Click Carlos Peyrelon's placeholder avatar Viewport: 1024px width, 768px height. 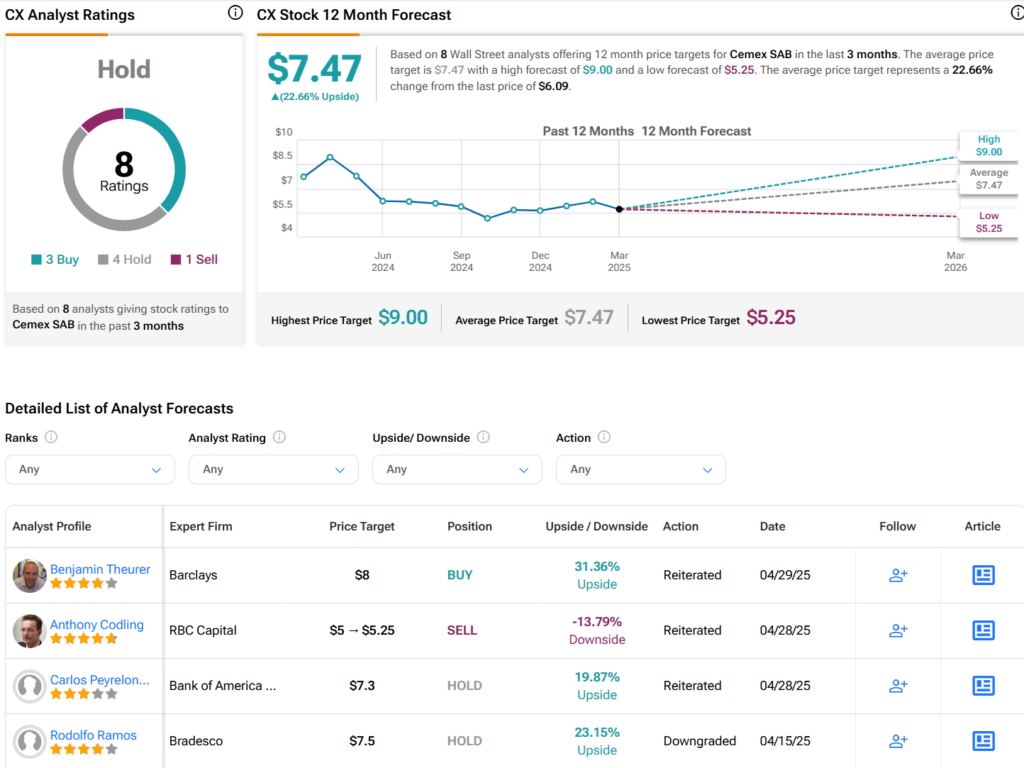pos(29,686)
